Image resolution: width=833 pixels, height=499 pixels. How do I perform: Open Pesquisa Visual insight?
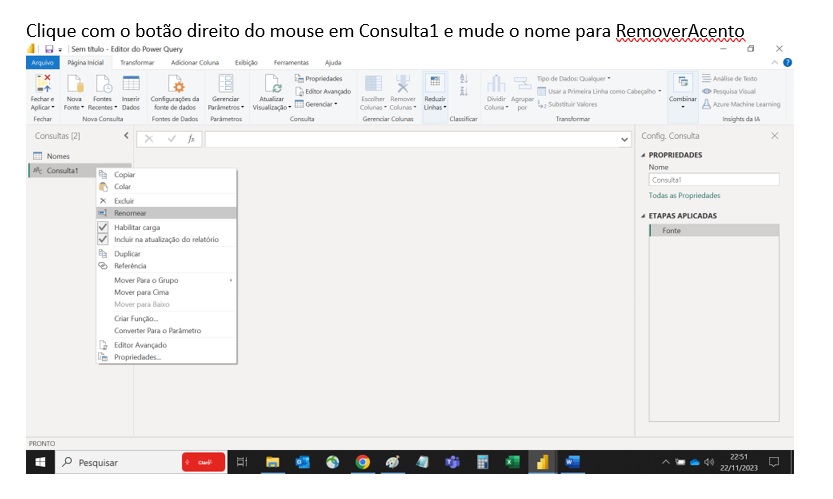(x=729, y=91)
